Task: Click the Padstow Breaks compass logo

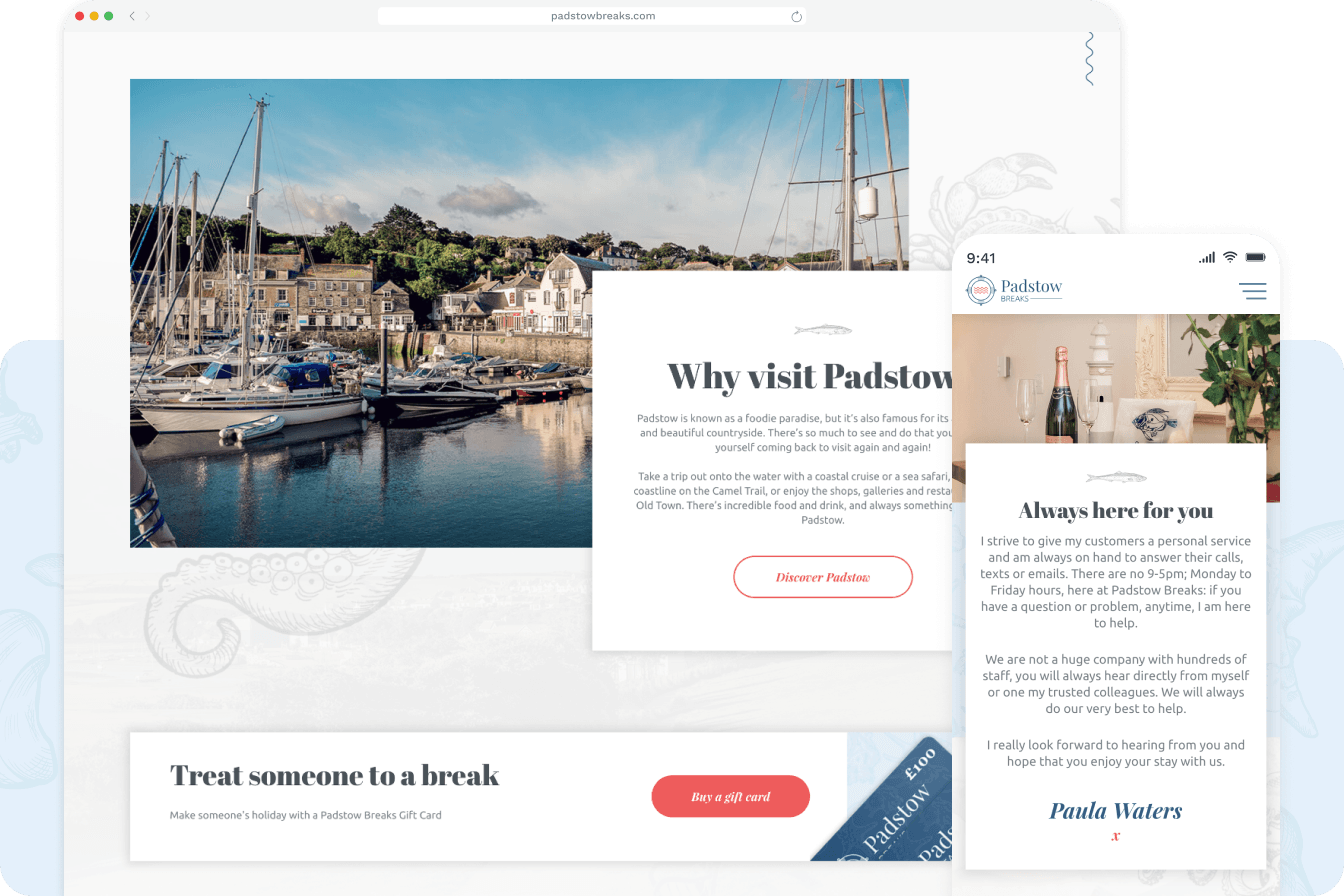Action: point(980,290)
